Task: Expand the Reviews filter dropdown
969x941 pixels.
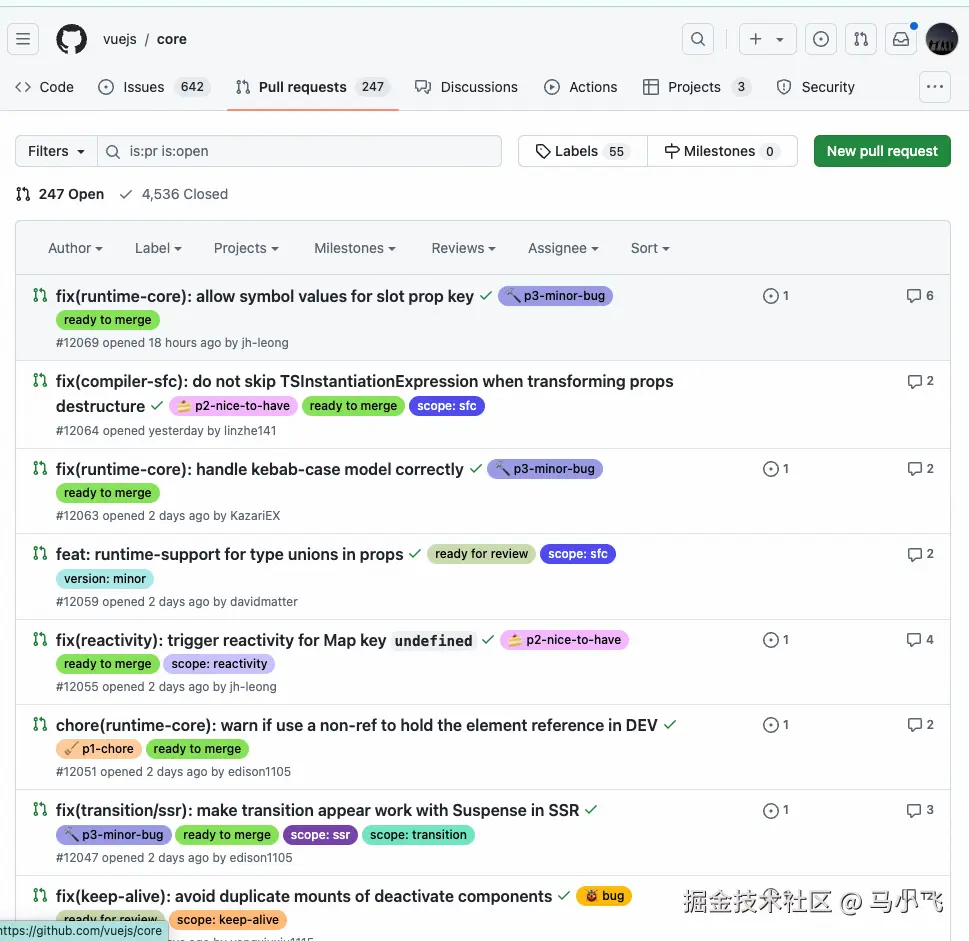Action: (463, 248)
